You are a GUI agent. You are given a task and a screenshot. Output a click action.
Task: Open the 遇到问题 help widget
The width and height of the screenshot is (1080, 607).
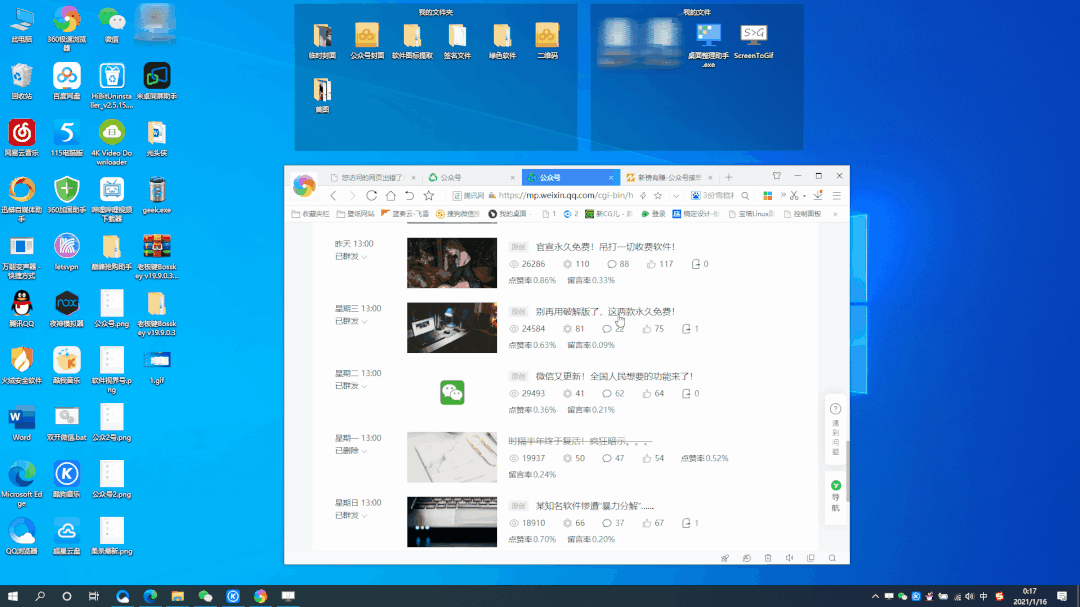(x=835, y=428)
